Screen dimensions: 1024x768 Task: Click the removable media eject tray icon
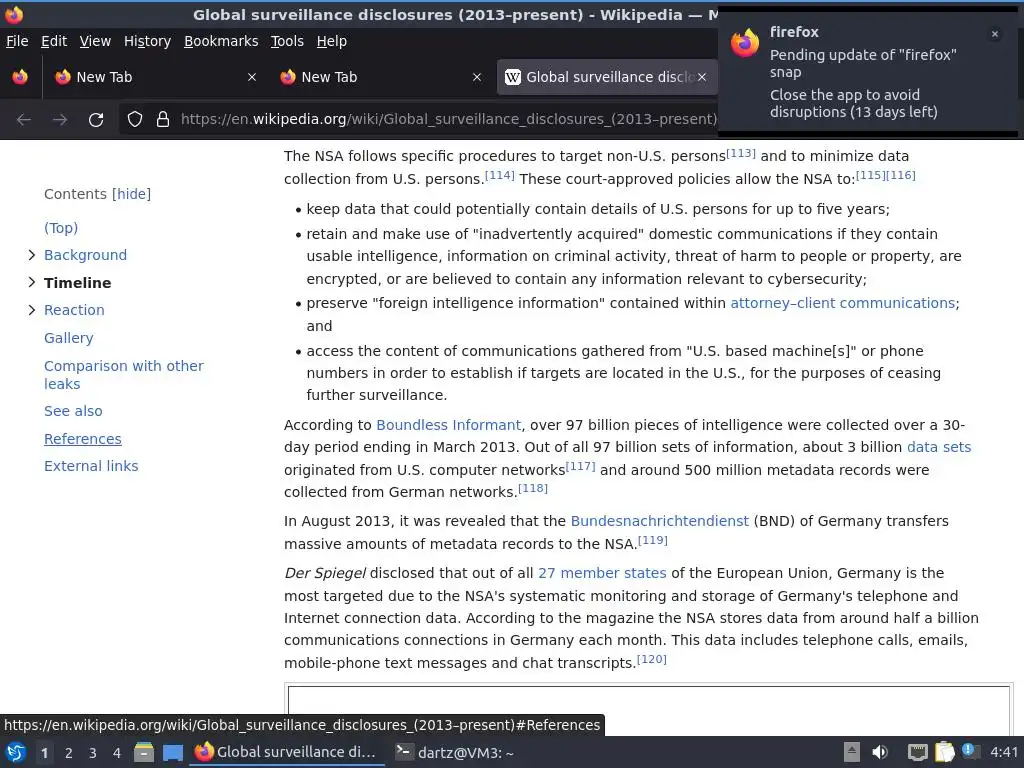(x=852, y=752)
